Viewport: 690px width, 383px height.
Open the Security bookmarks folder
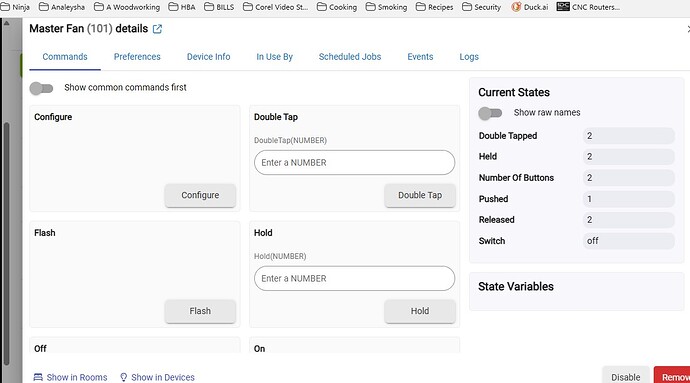tap(481, 7)
